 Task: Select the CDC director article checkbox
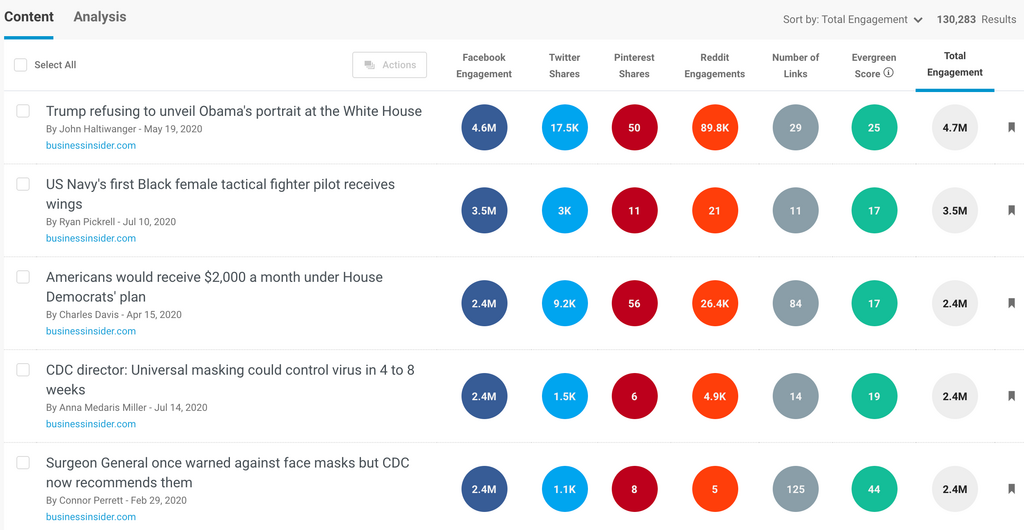point(23,370)
